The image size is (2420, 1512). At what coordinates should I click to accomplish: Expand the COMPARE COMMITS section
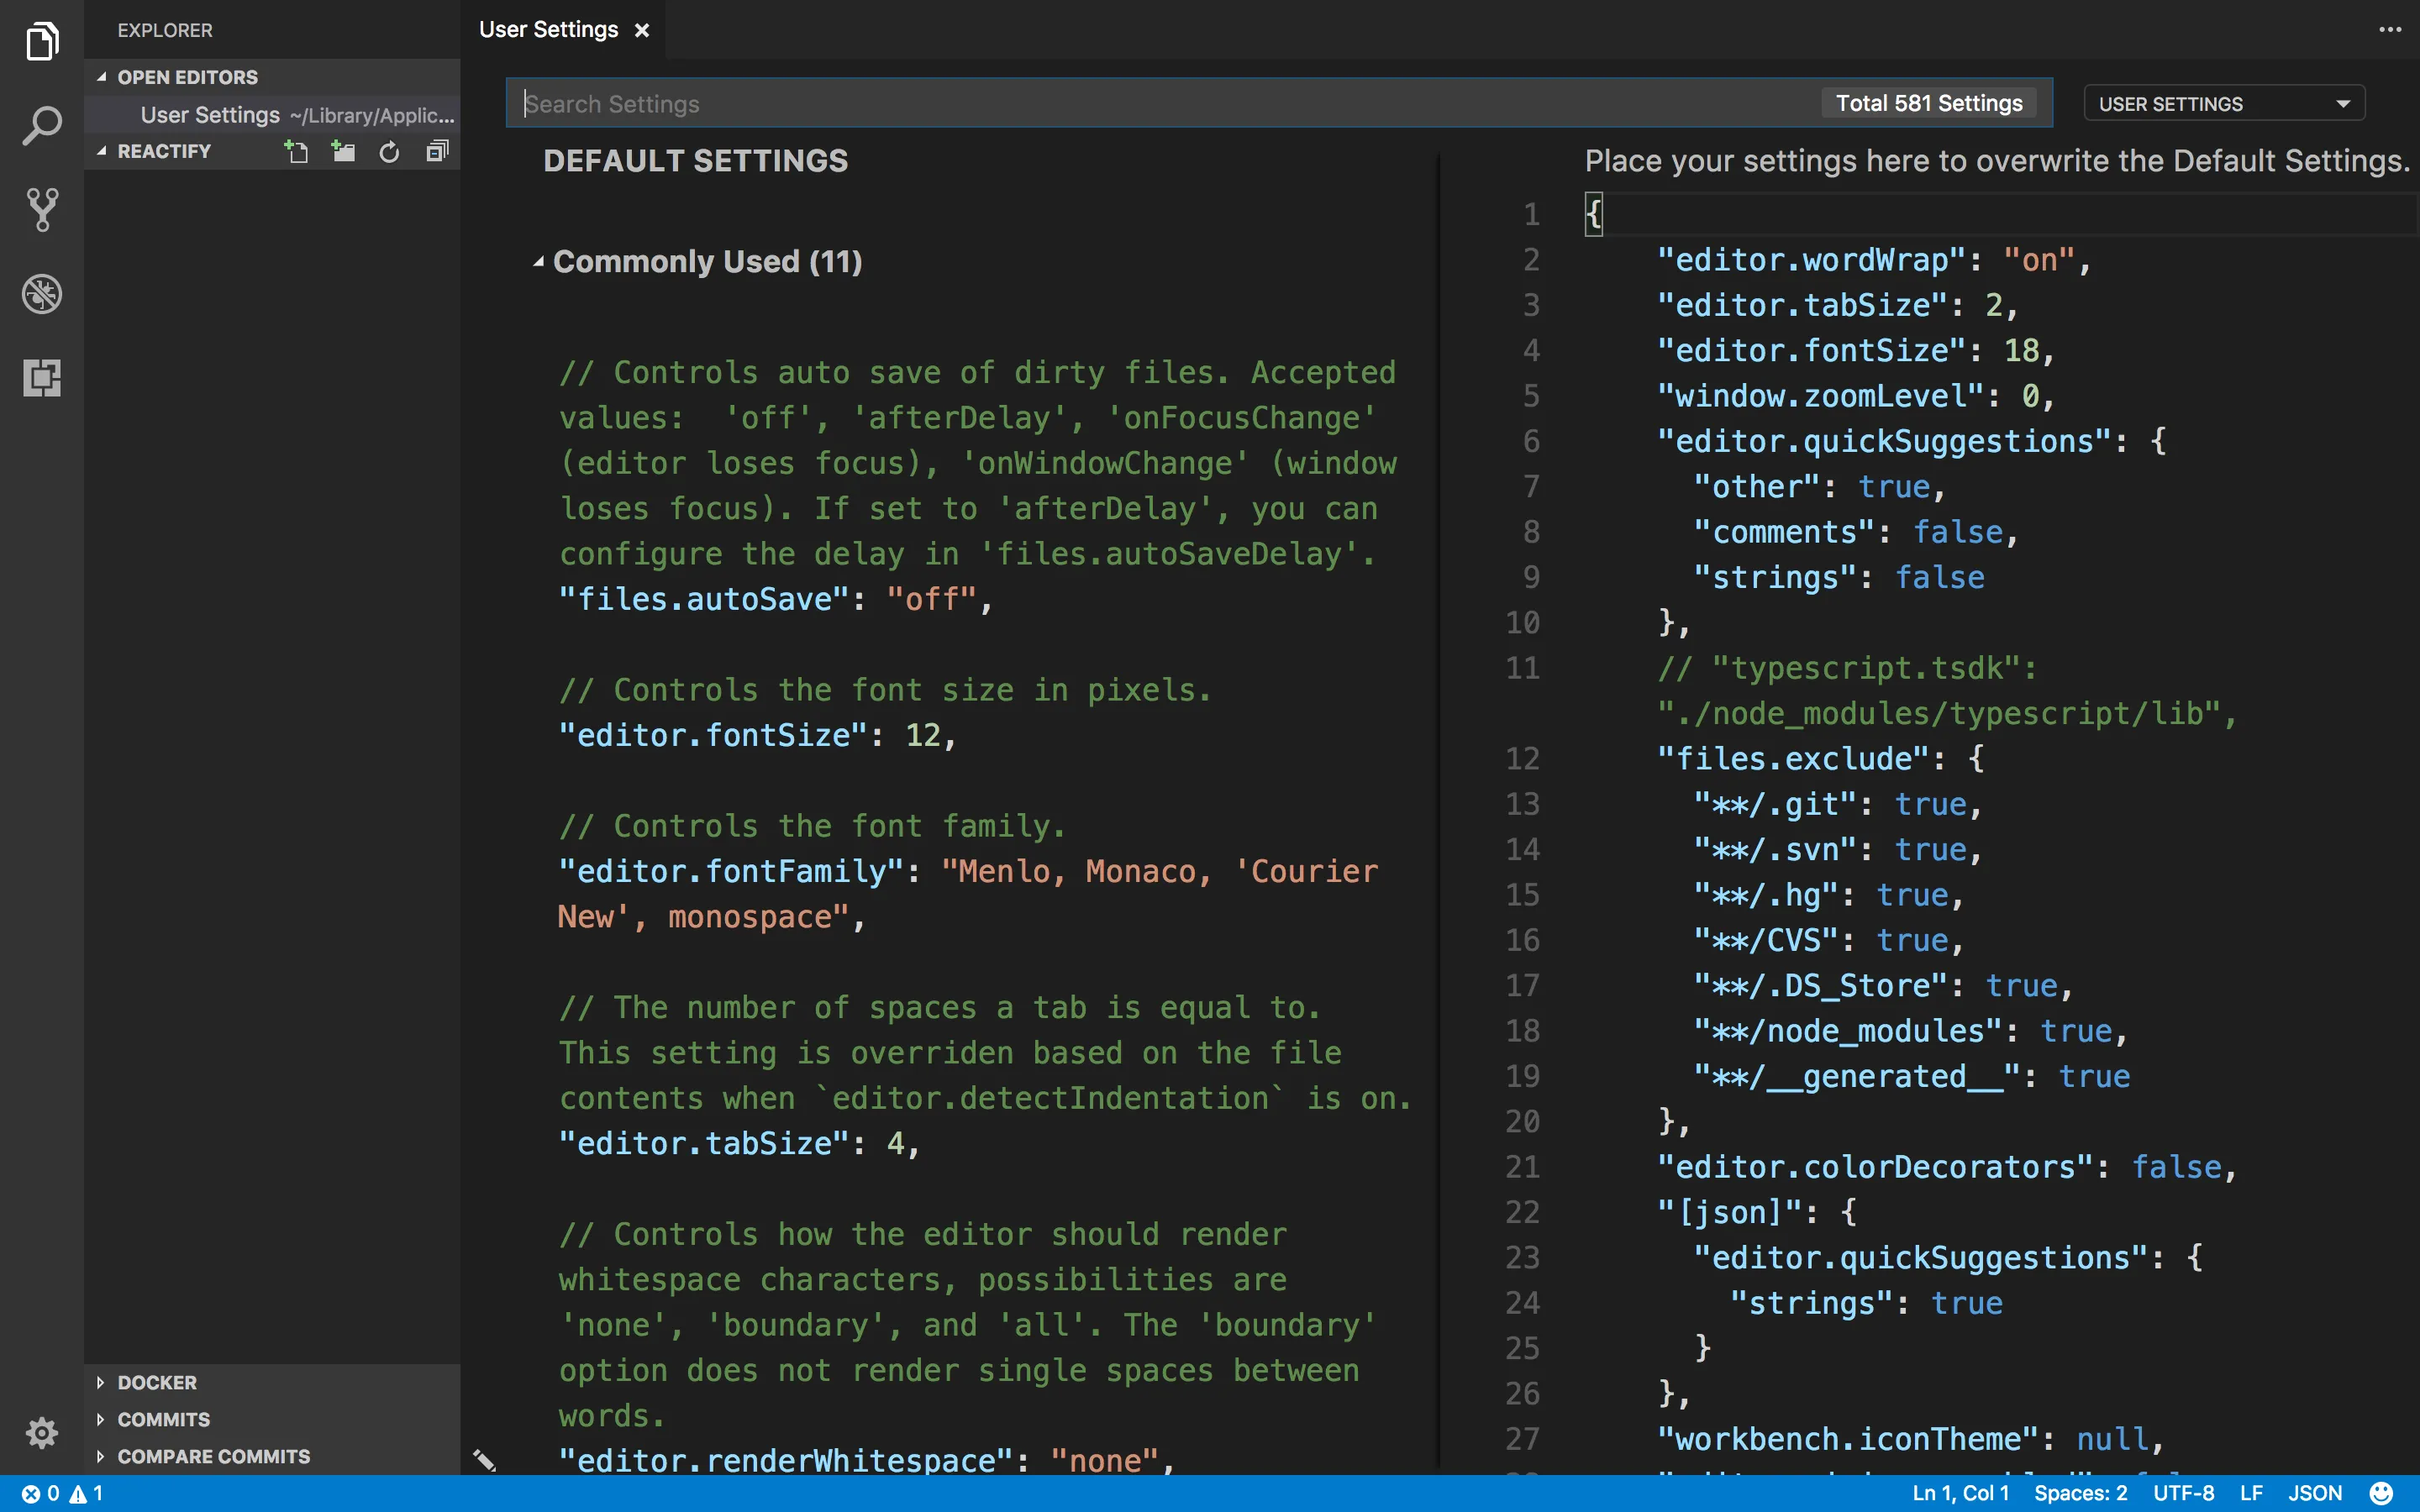tap(213, 1456)
